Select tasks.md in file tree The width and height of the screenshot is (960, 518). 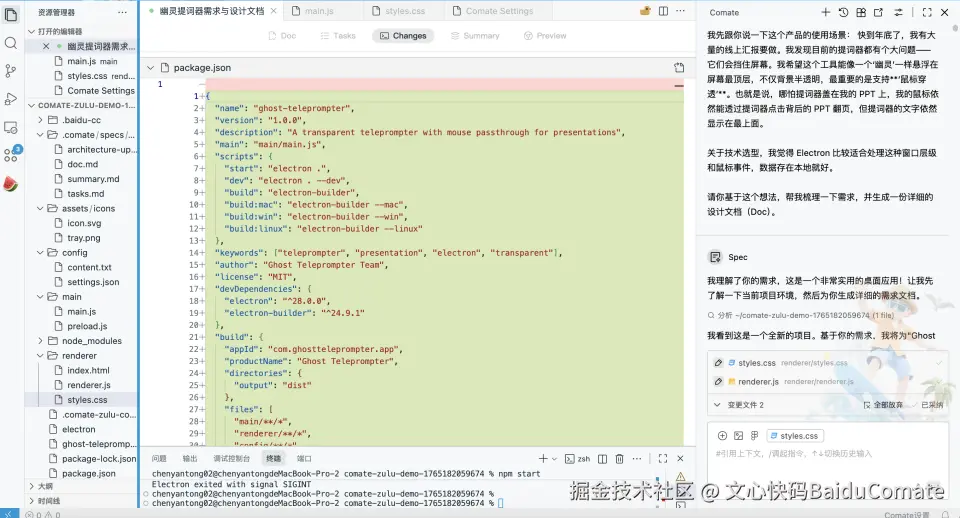(86, 193)
